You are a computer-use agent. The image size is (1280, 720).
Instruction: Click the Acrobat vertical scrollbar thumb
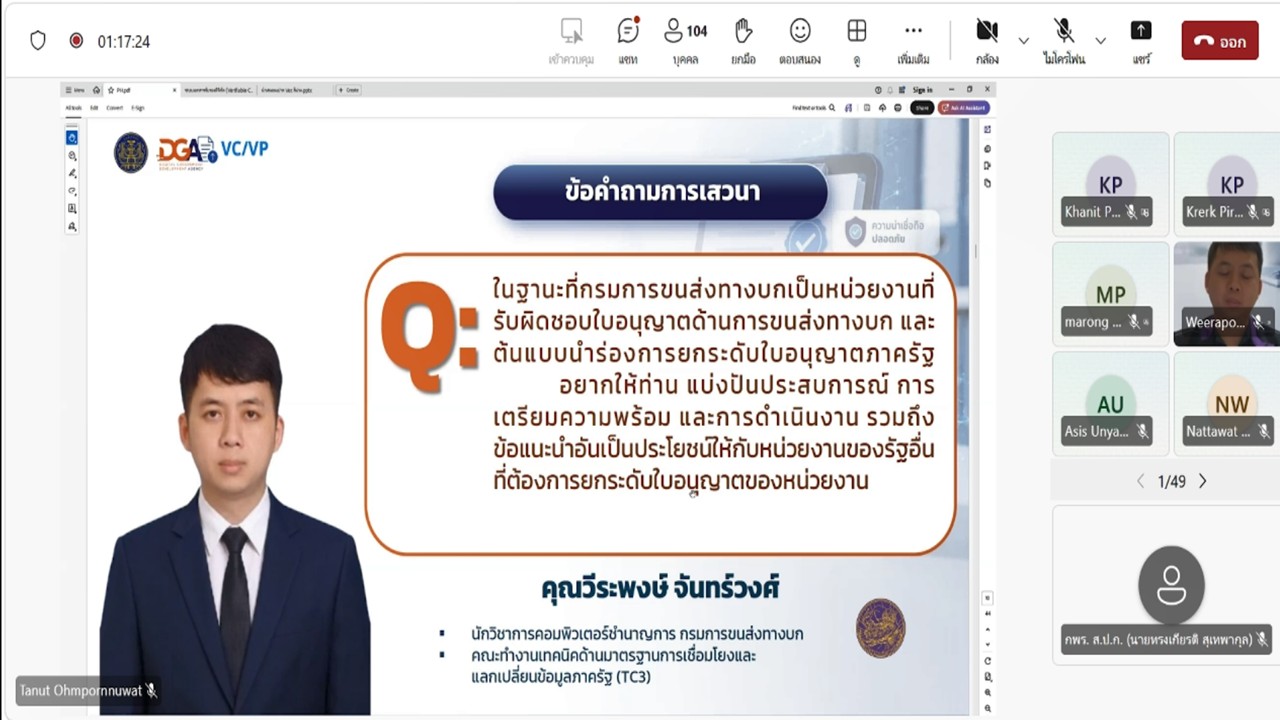pyautogui.click(x=976, y=250)
